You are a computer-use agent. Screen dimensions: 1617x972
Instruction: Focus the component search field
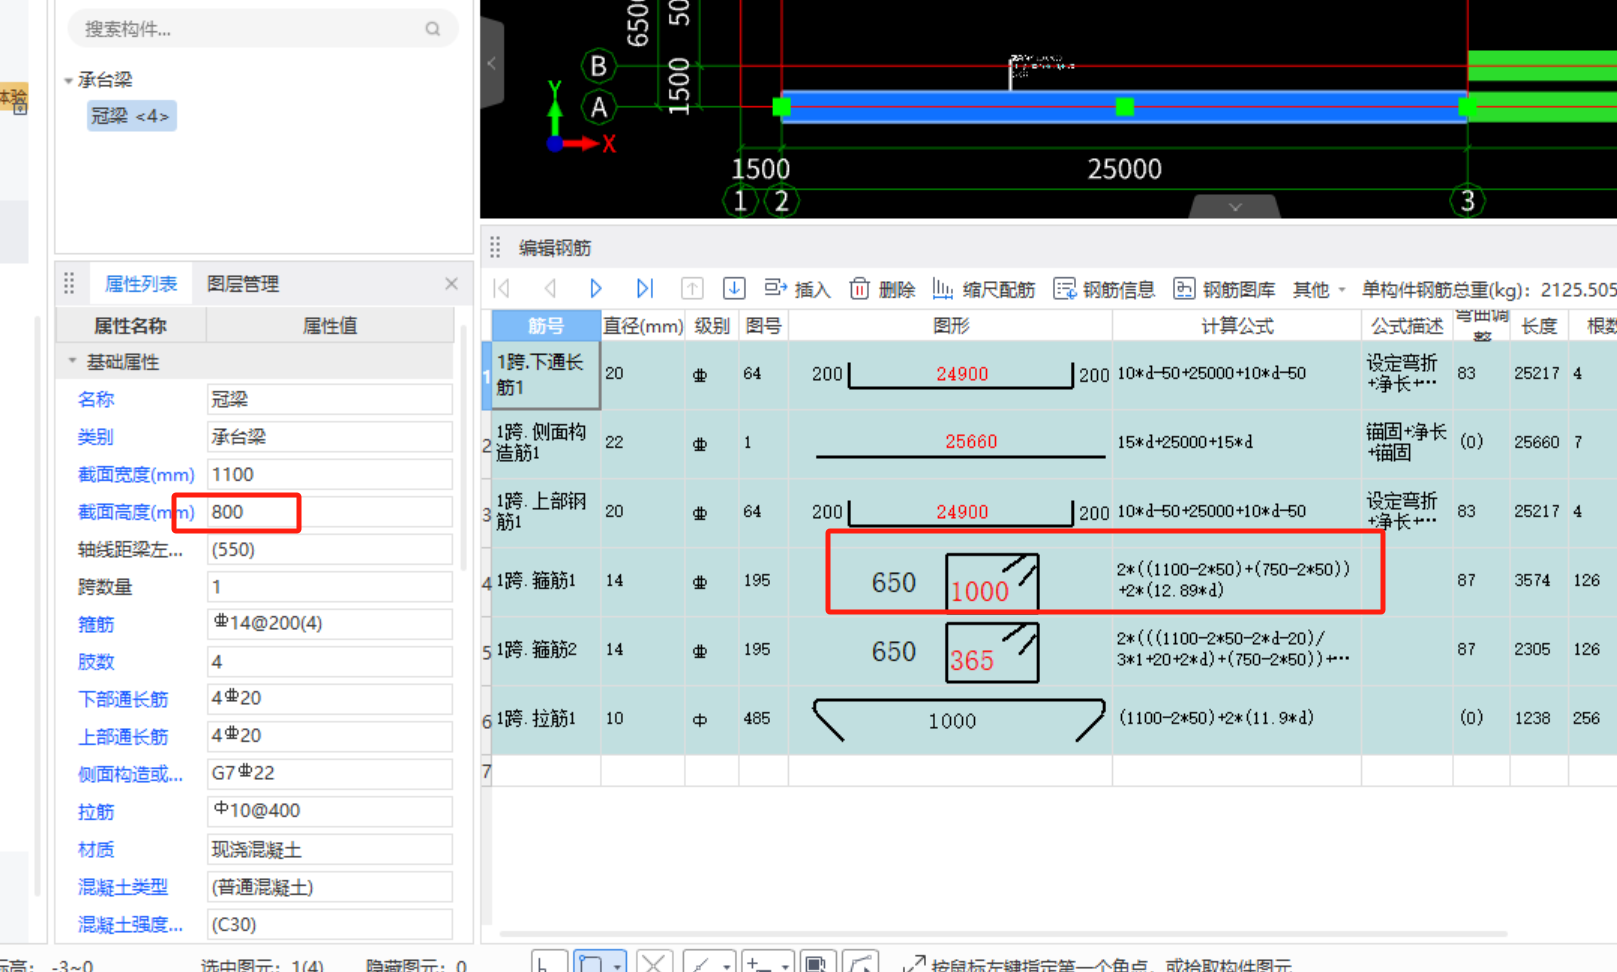point(262,29)
